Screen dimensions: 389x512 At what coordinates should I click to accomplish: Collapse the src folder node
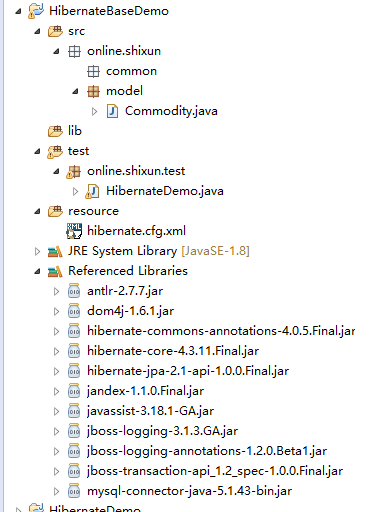coord(38,32)
